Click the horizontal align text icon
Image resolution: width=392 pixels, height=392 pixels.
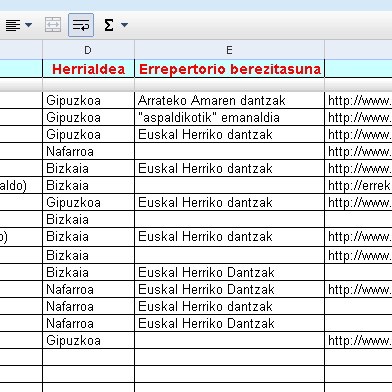pos(13,25)
